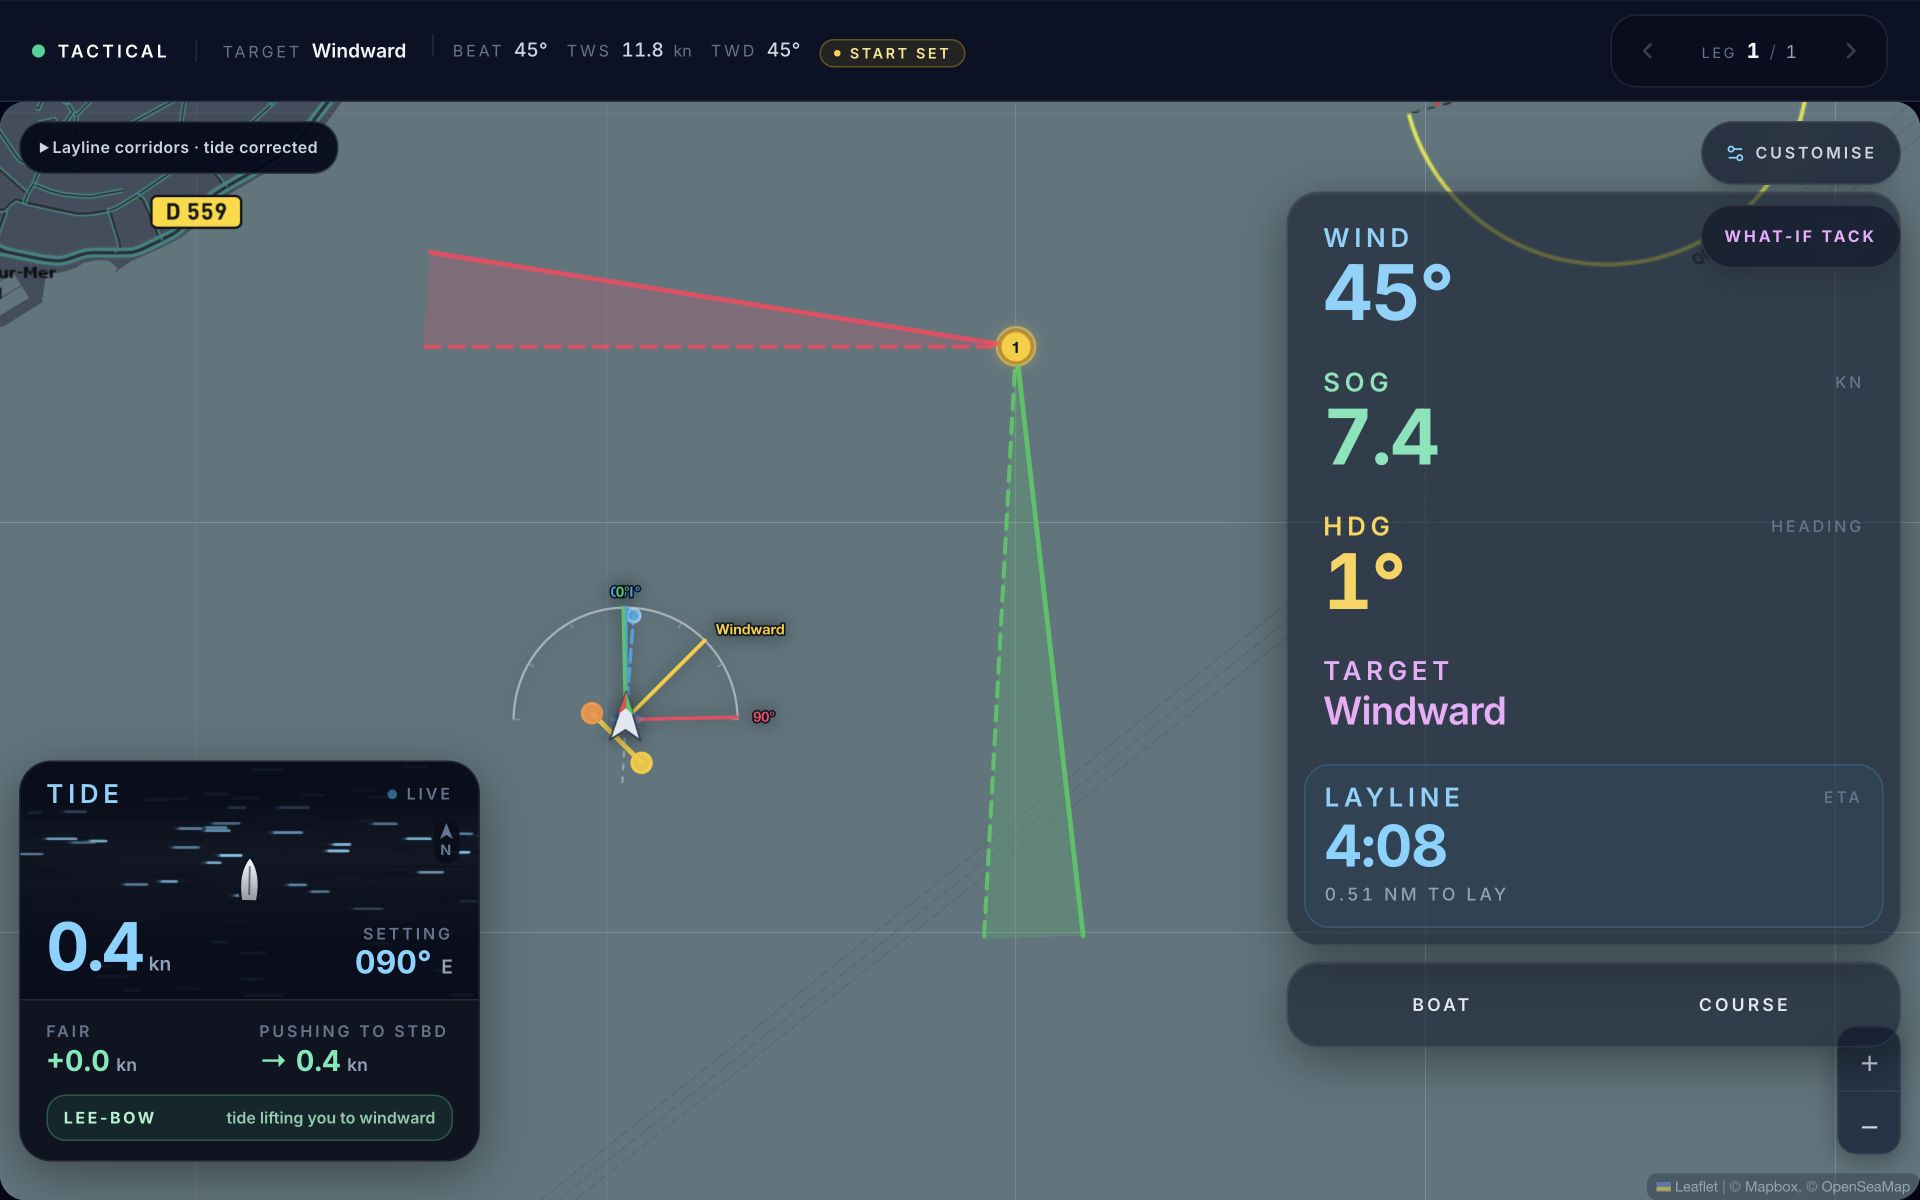Click the Fair +0.0 kn value
Screen dimensions: 1920x1200
coord(92,1060)
